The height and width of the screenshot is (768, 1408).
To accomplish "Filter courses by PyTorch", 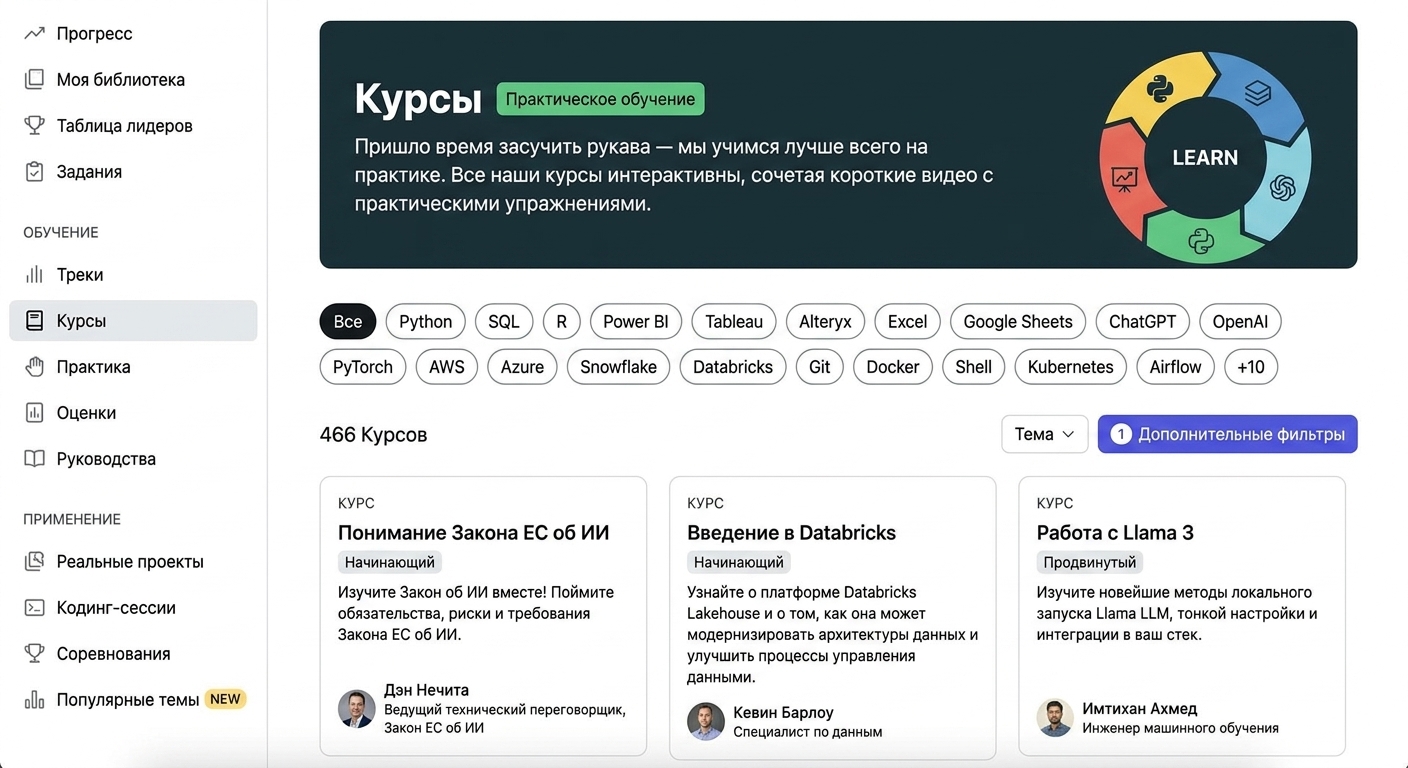I will pos(363,366).
